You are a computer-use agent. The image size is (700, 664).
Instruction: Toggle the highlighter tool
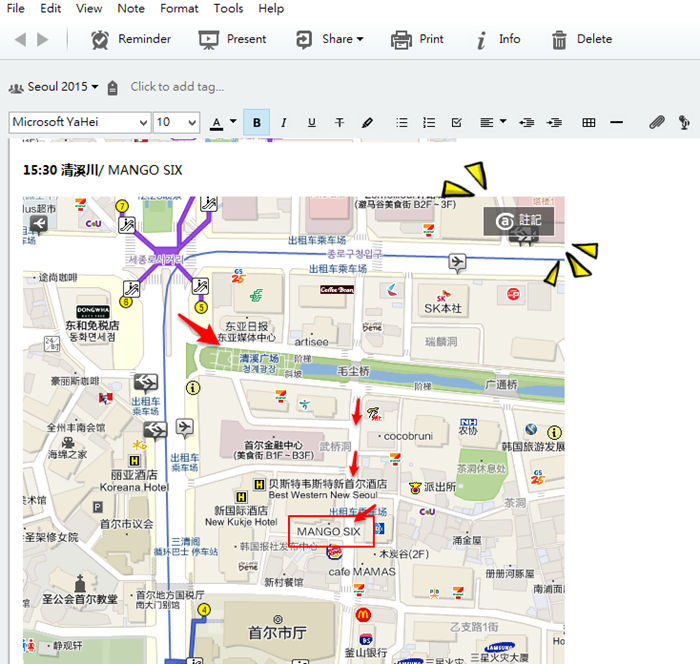click(x=367, y=122)
